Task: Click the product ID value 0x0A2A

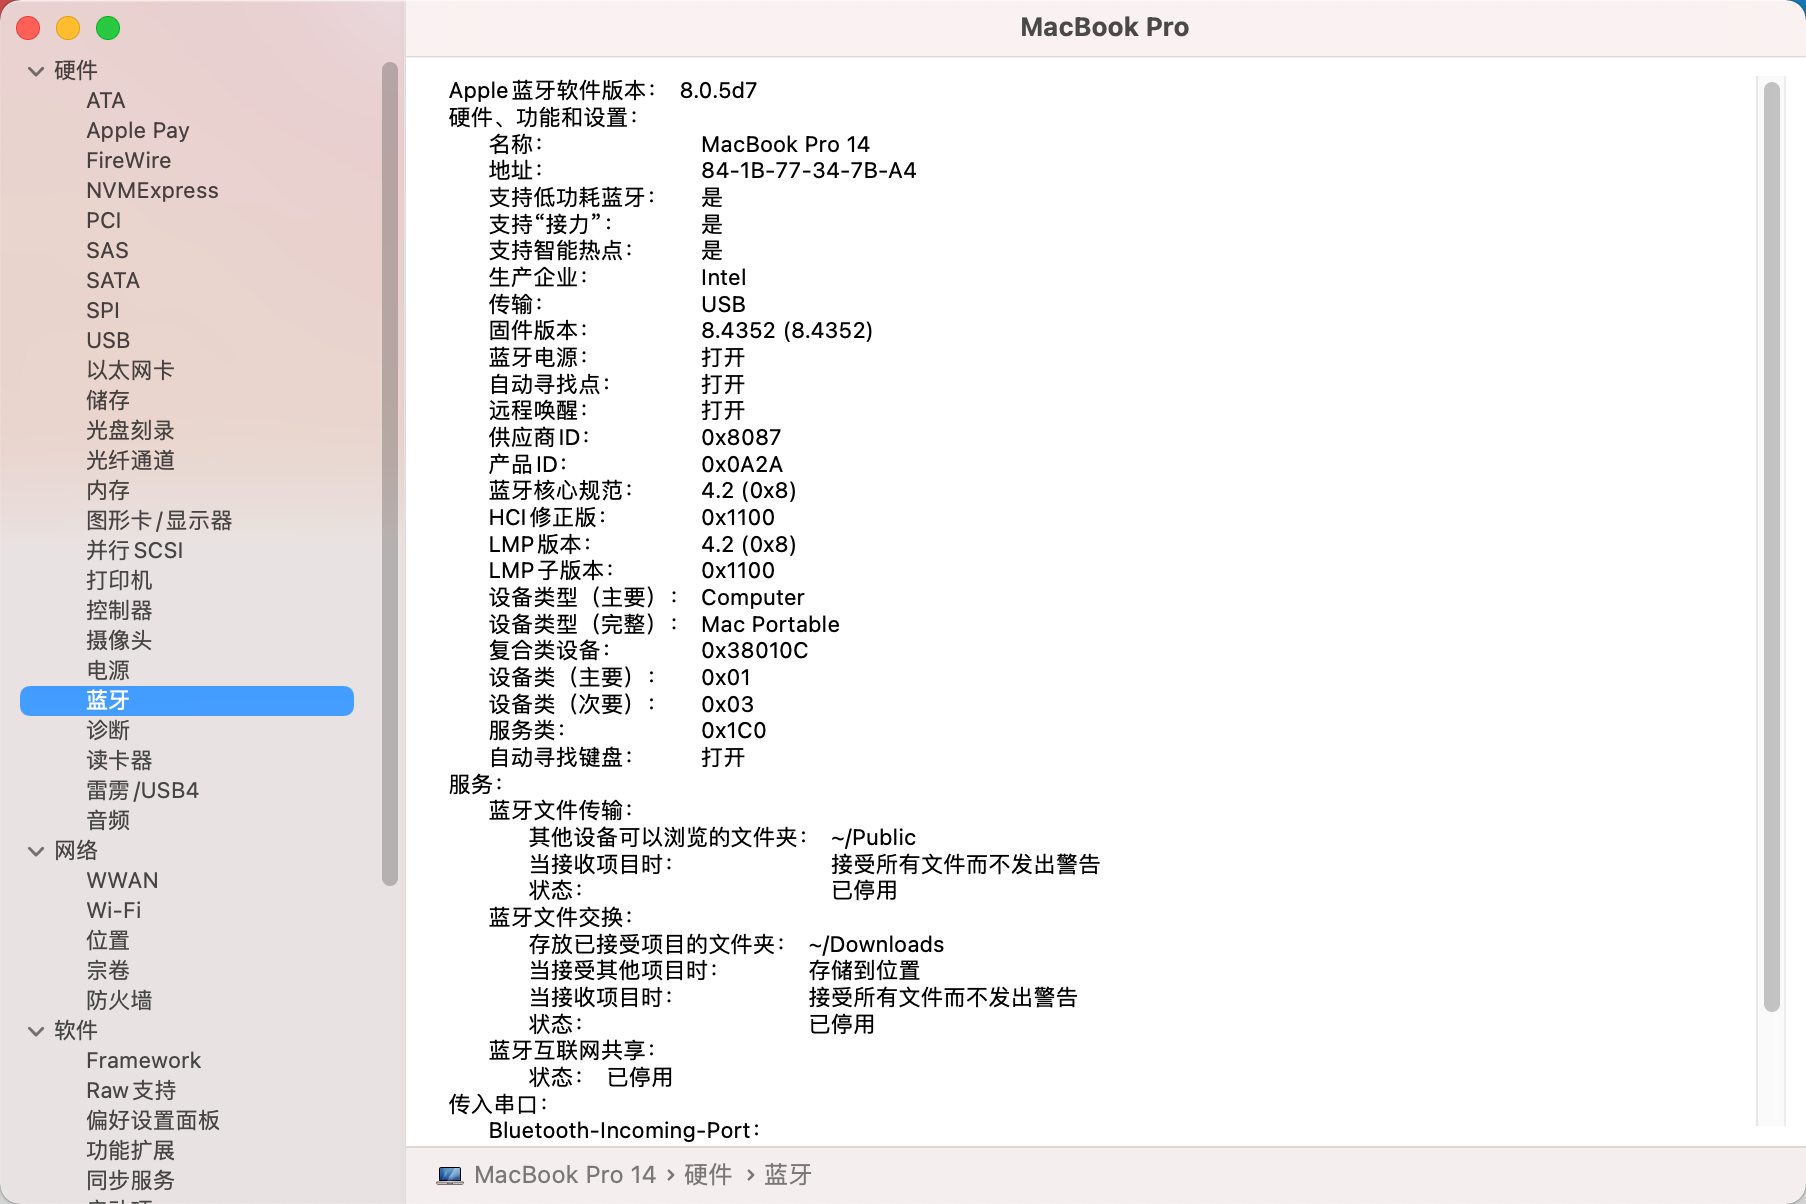Action: [x=742, y=465]
